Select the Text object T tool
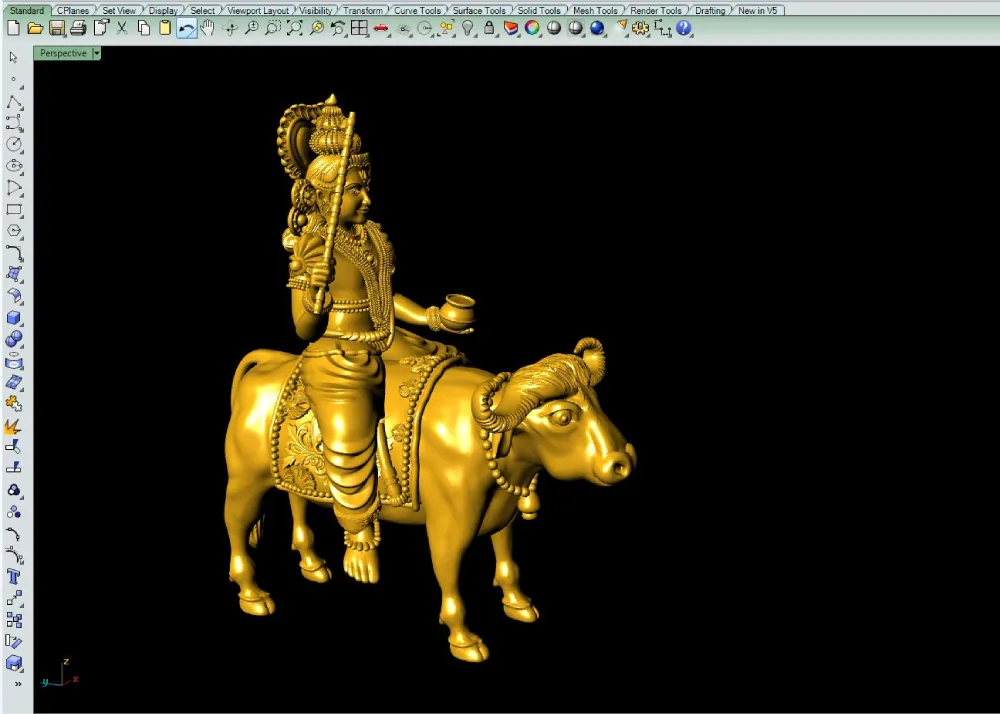The width and height of the screenshot is (1000, 714). coord(14,577)
